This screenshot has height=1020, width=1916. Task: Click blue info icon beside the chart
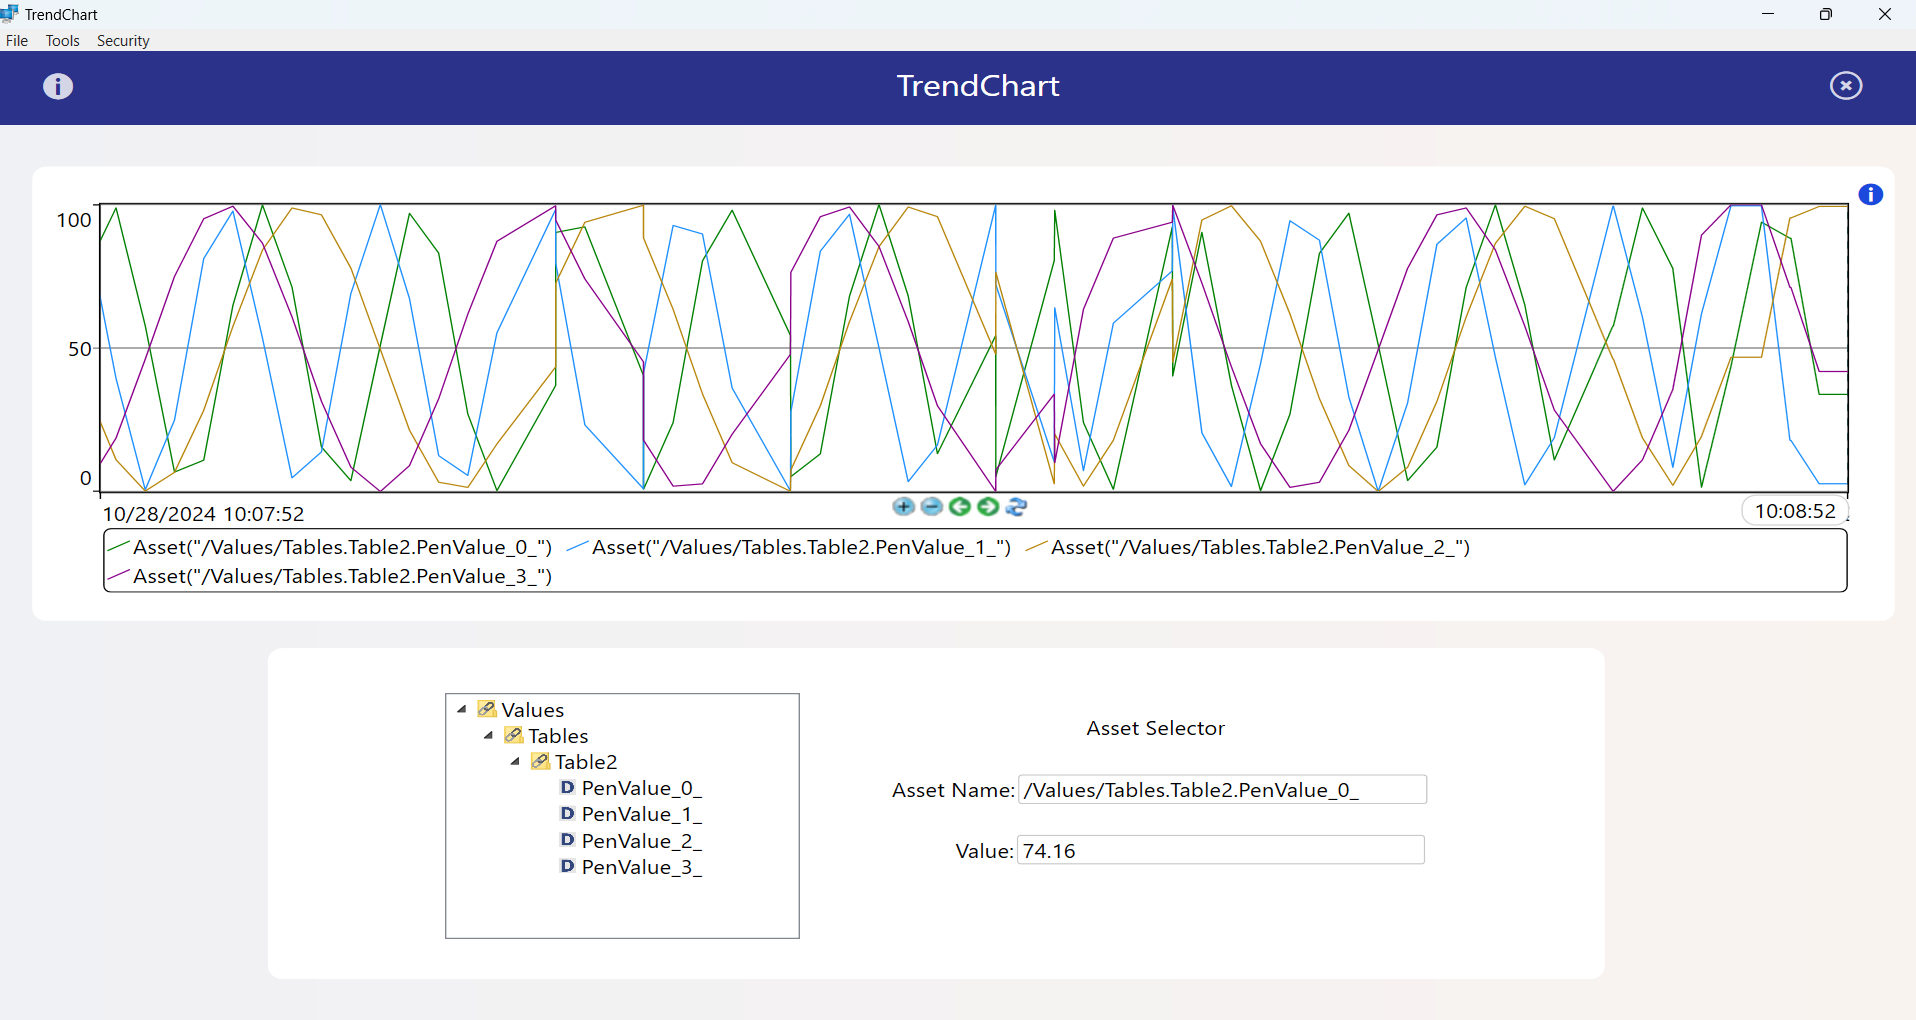(x=1870, y=195)
